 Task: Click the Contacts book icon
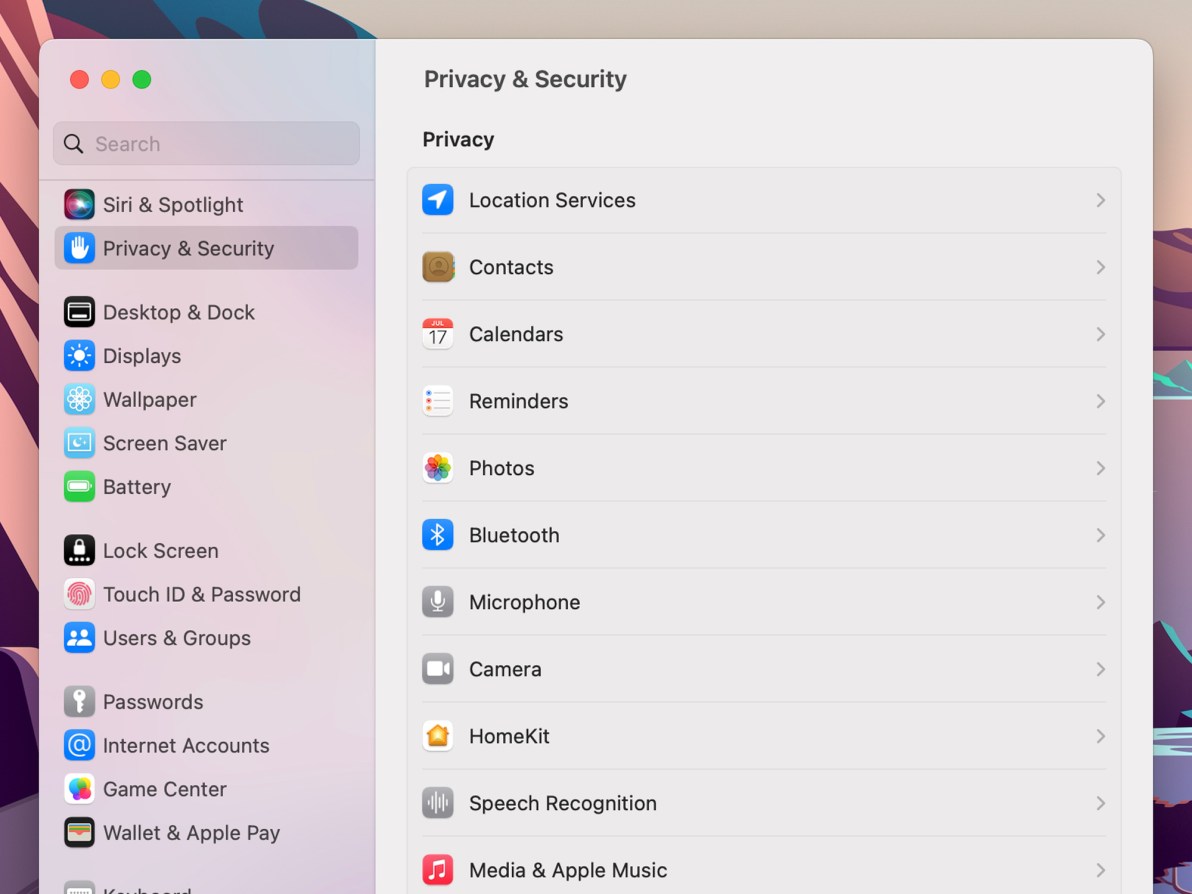click(438, 267)
